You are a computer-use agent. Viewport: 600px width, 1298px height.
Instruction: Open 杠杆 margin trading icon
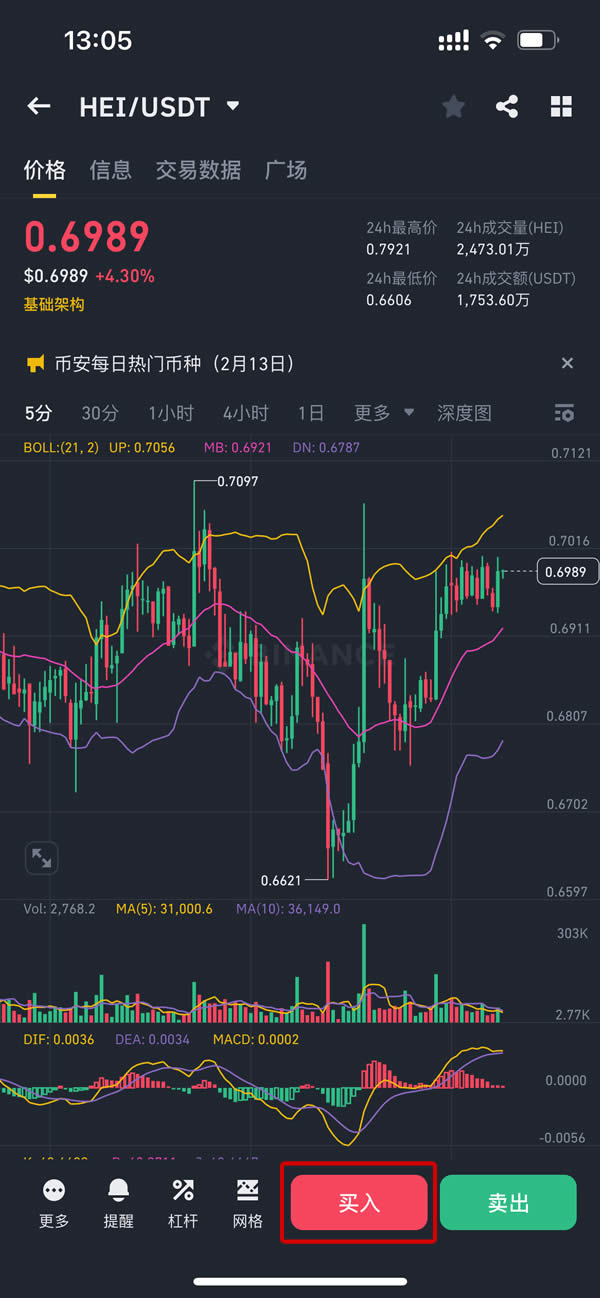coord(183,1190)
